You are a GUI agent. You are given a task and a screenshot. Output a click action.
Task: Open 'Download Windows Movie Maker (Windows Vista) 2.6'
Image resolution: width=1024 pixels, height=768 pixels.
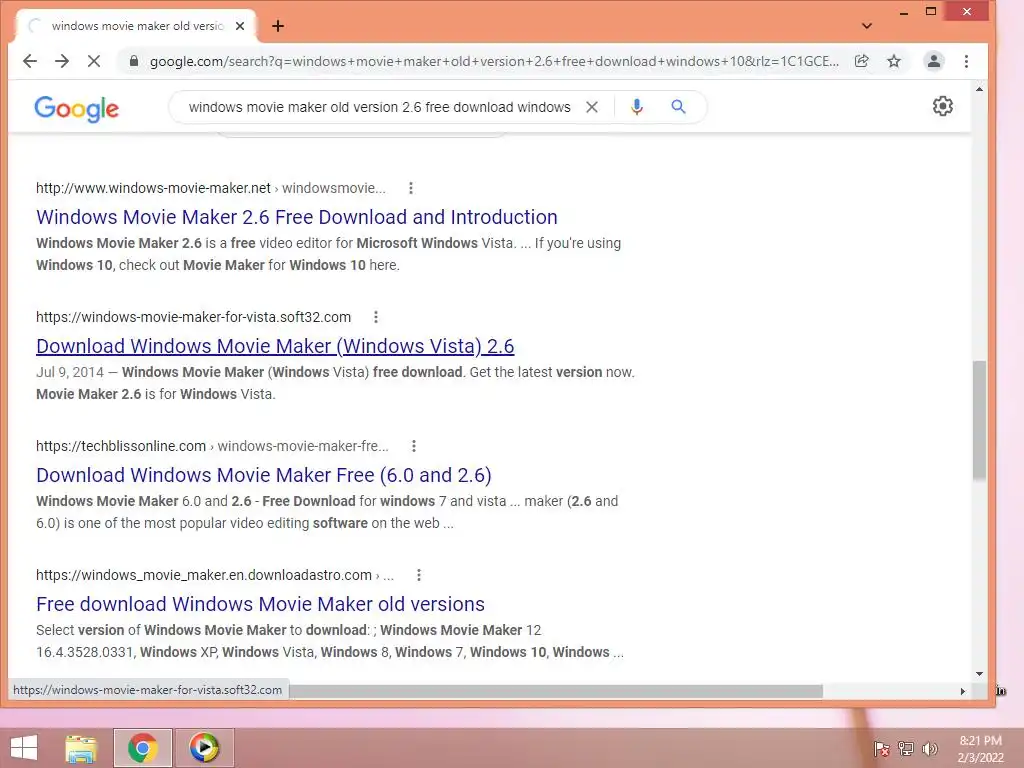click(x=275, y=346)
